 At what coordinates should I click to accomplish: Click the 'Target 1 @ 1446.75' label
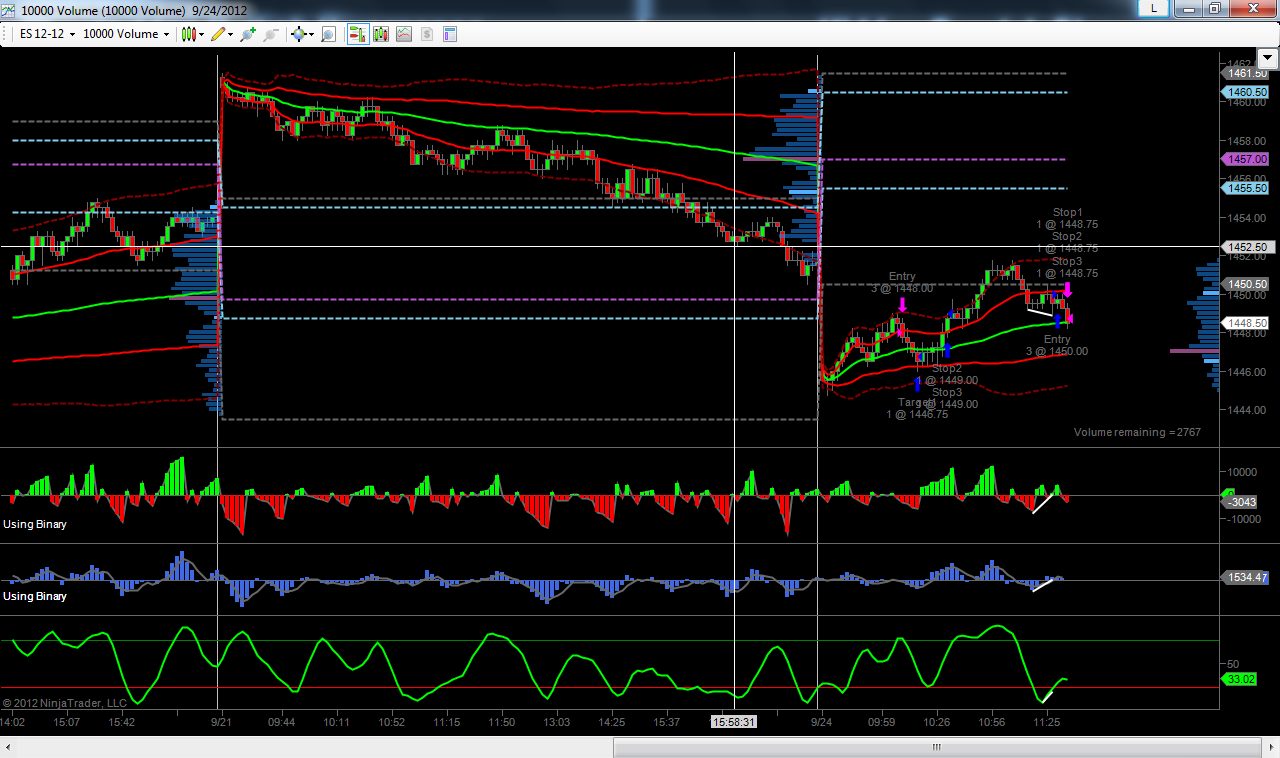[x=917, y=408]
